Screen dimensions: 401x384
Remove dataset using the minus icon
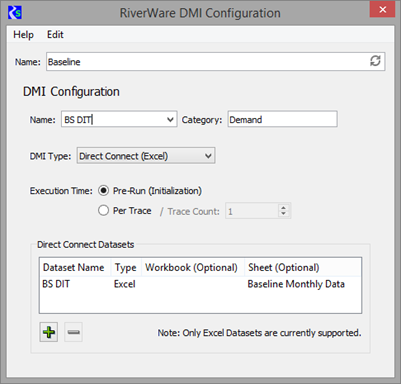[73, 332]
